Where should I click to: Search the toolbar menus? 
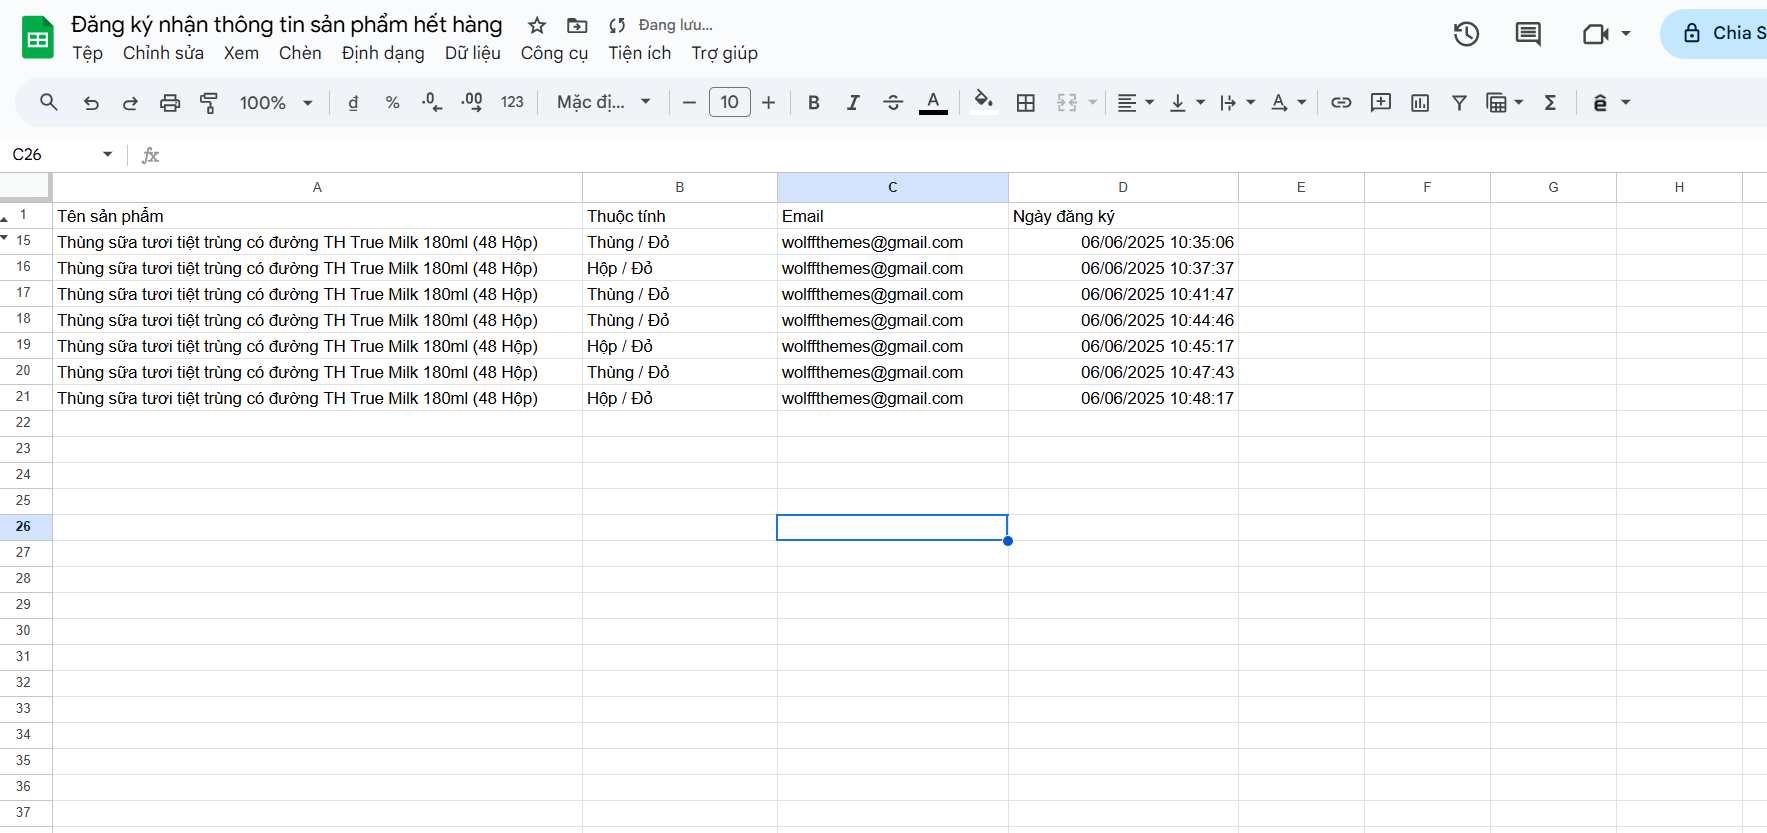click(48, 102)
